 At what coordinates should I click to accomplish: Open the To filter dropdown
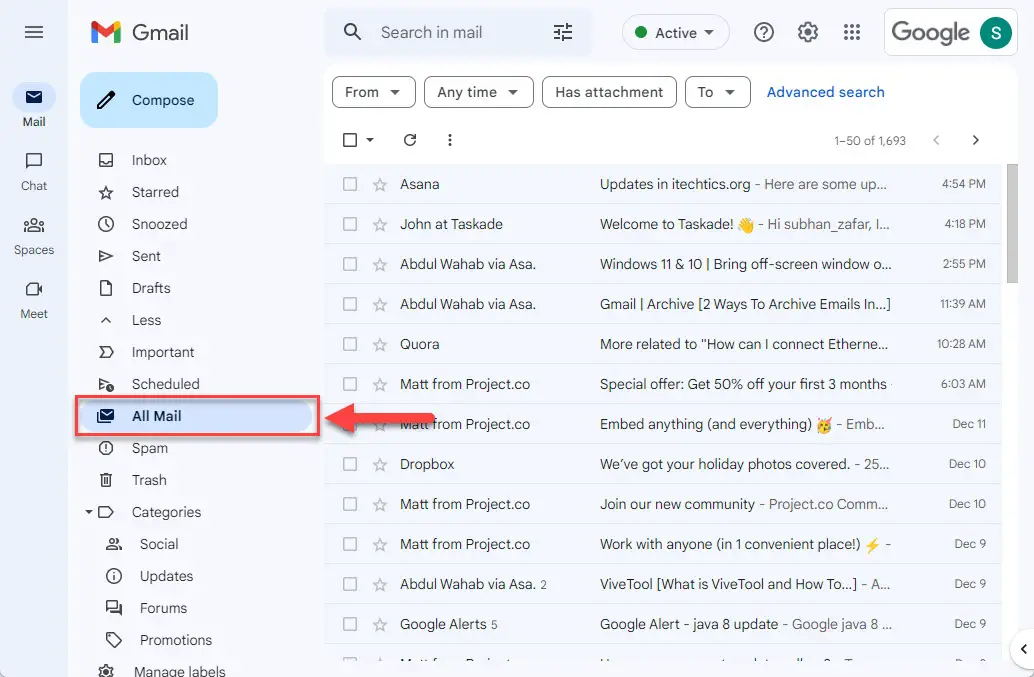717,92
